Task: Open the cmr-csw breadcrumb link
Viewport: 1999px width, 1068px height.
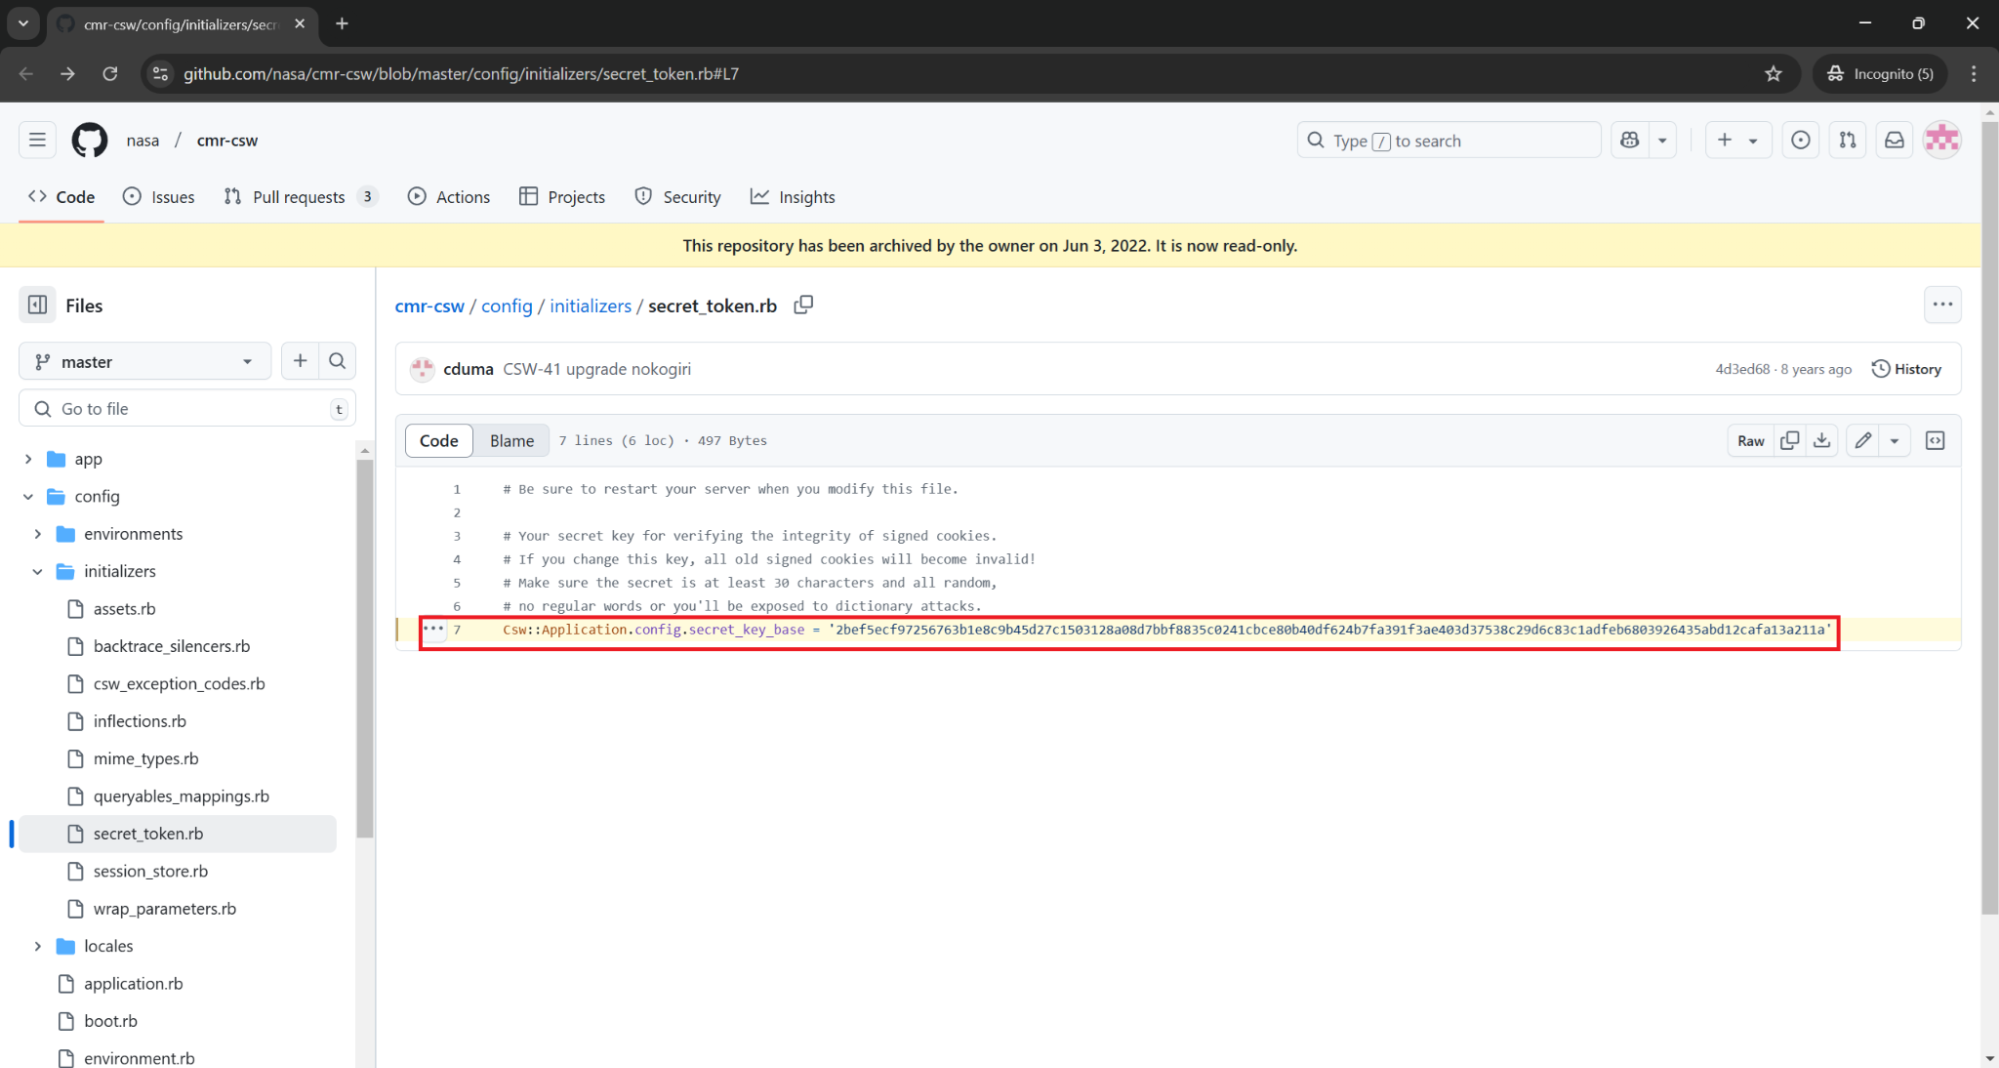Action: point(429,306)
